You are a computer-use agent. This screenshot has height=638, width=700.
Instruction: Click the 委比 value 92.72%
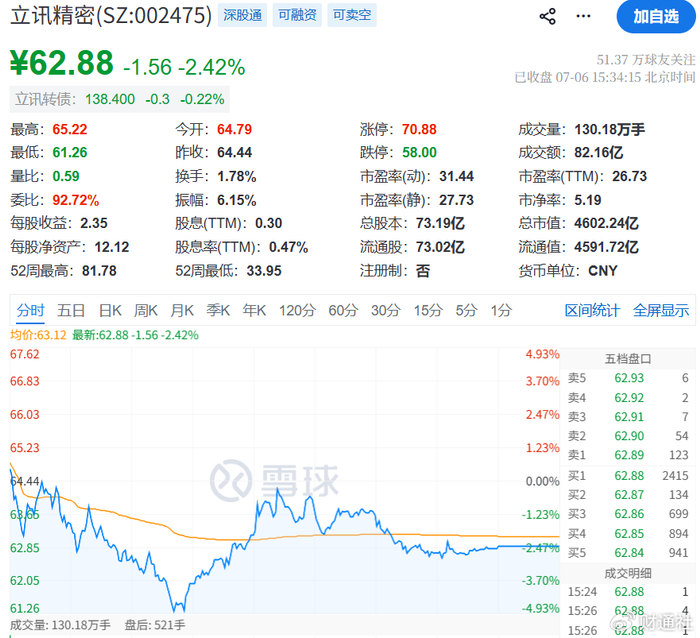click(75, 200)
